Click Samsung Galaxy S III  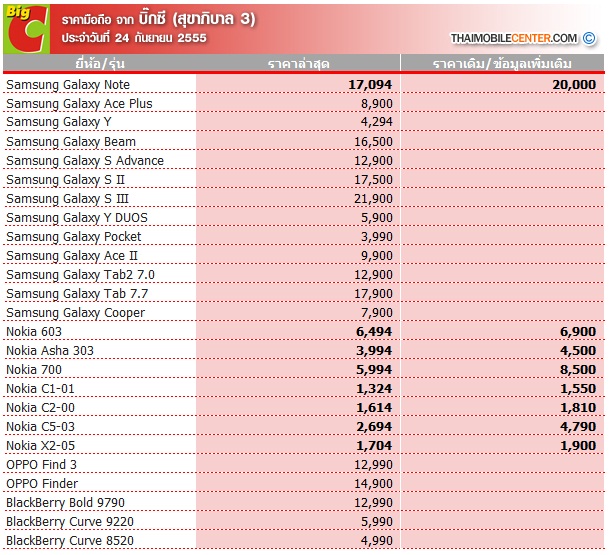pos(67,199)
